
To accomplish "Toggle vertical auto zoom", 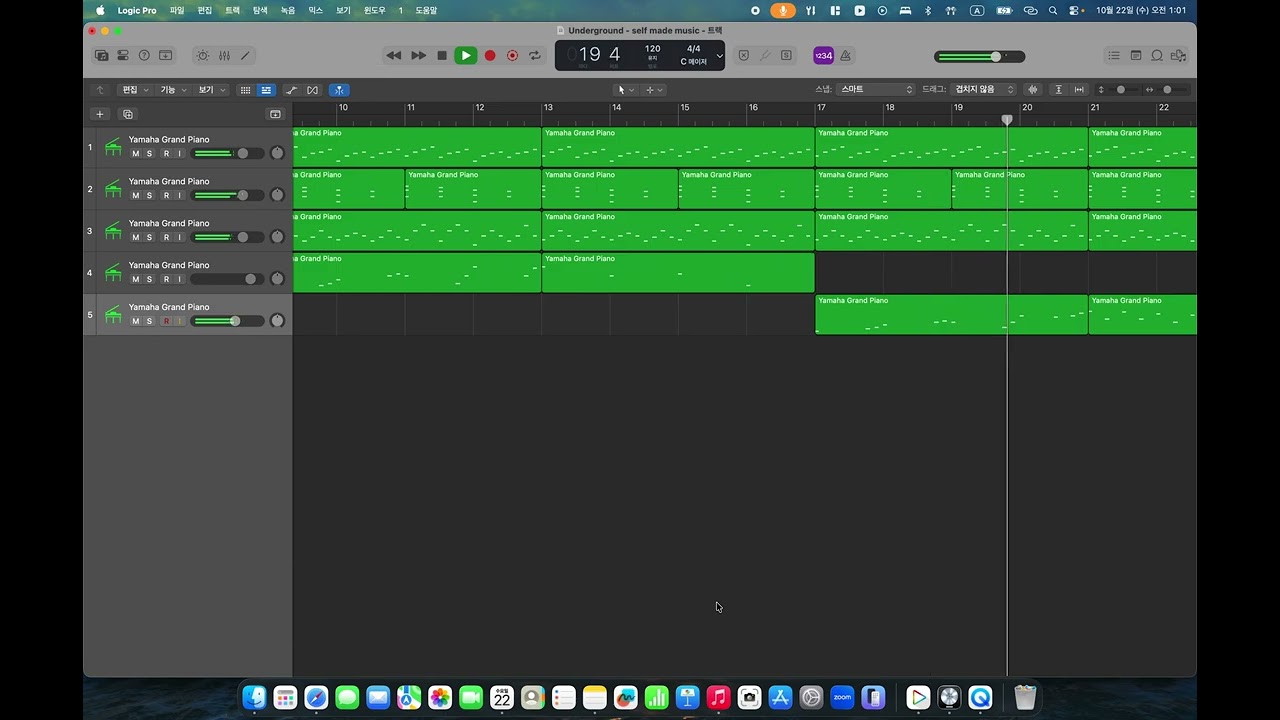I will click(x=1059, y=90).
